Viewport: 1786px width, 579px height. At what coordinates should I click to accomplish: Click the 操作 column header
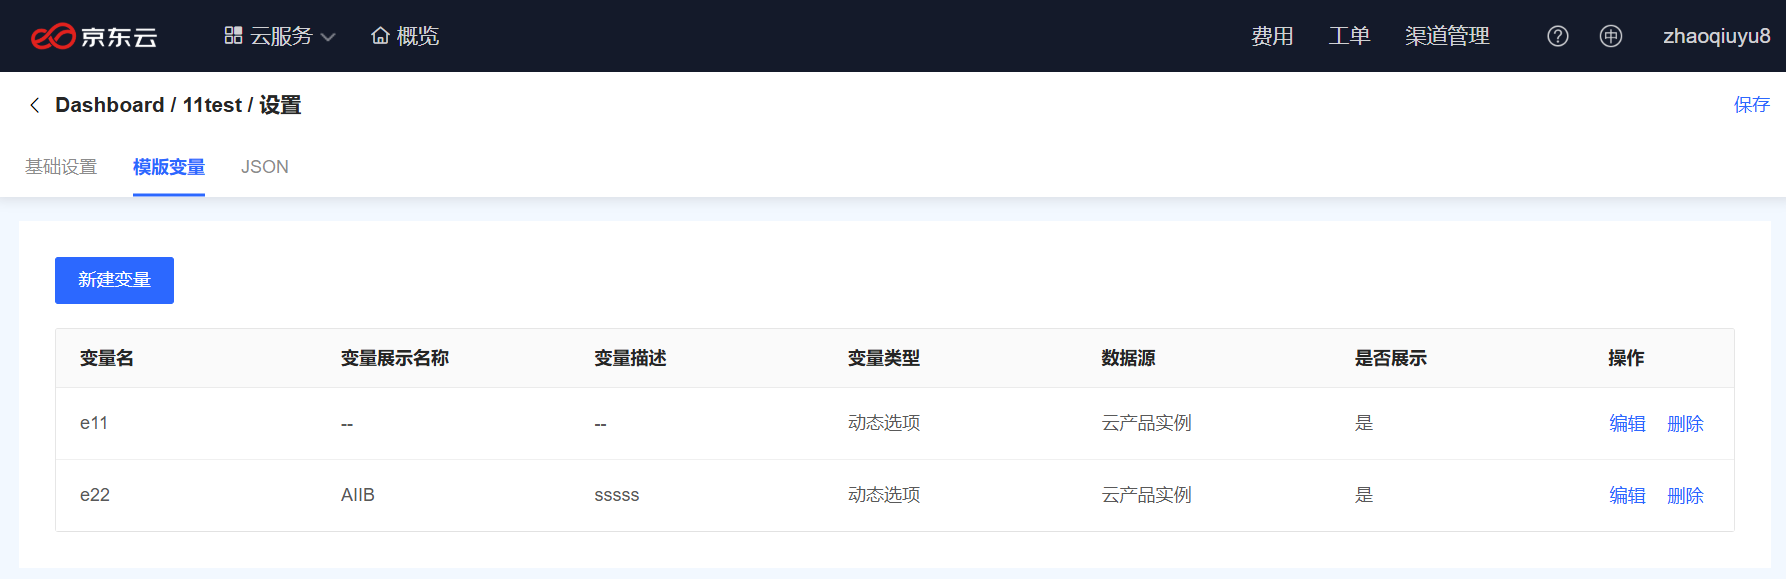tap(1626, 358)
